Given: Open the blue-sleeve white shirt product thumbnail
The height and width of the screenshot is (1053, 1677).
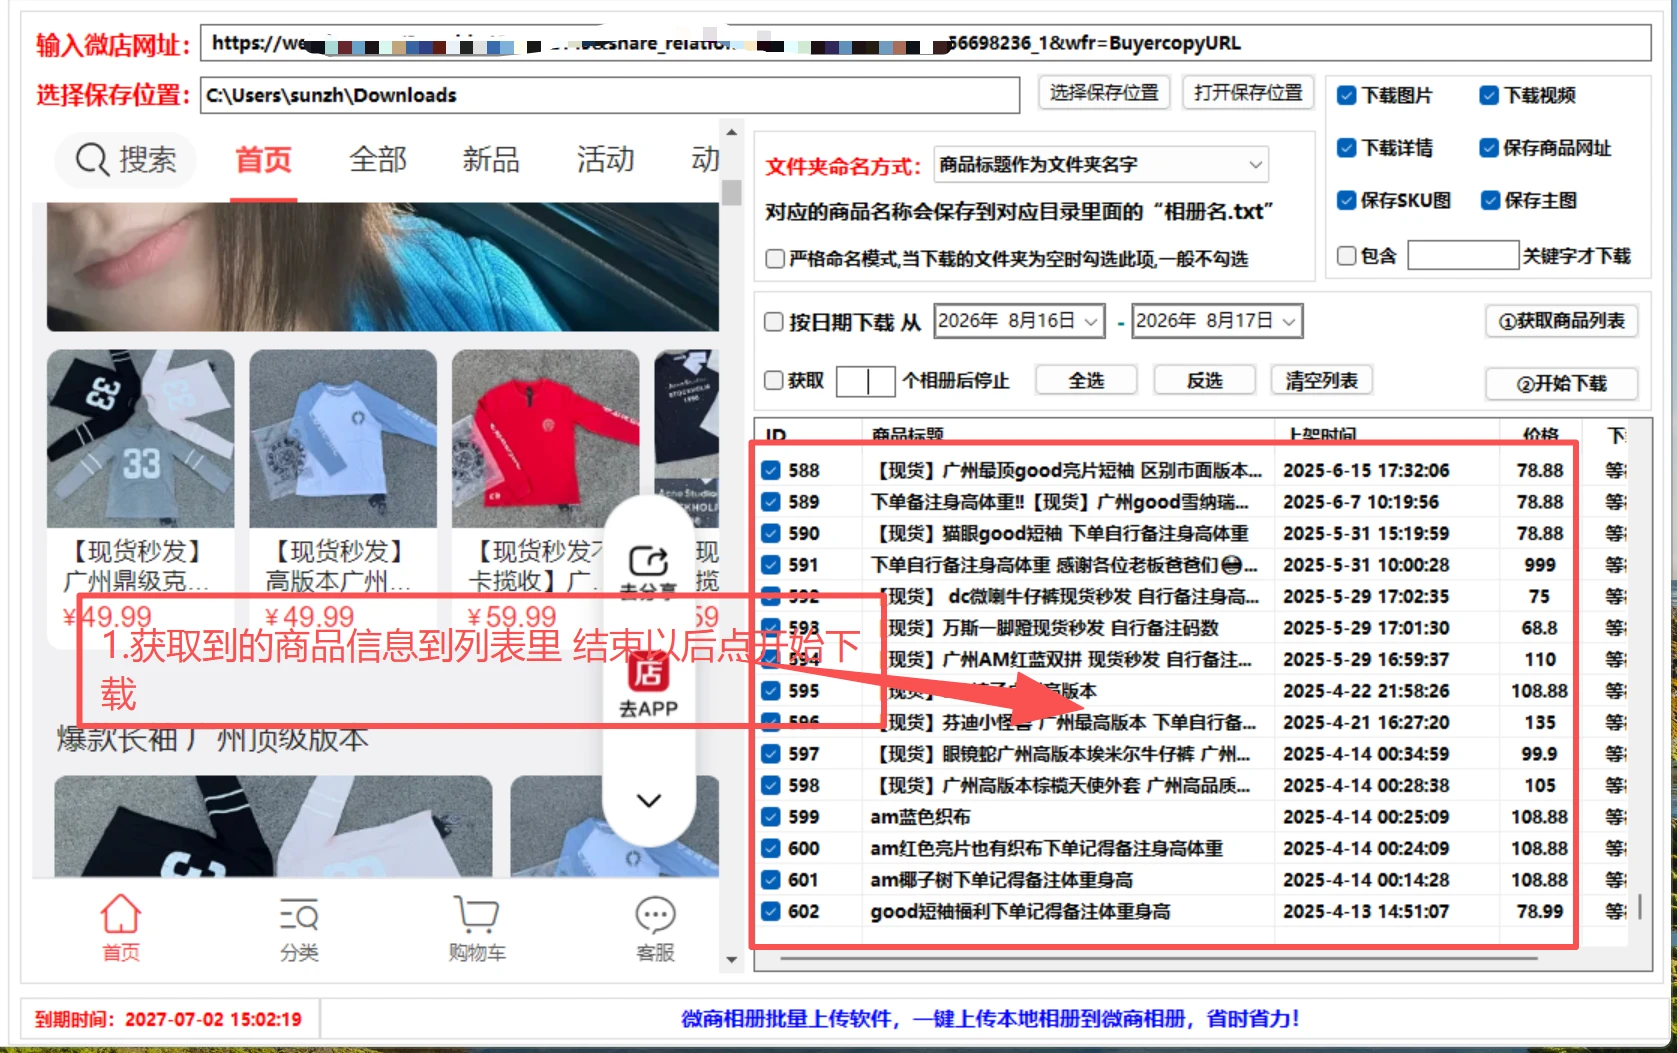Looking at the screenshot, I should pyautogui.click(x=343, y=438).
